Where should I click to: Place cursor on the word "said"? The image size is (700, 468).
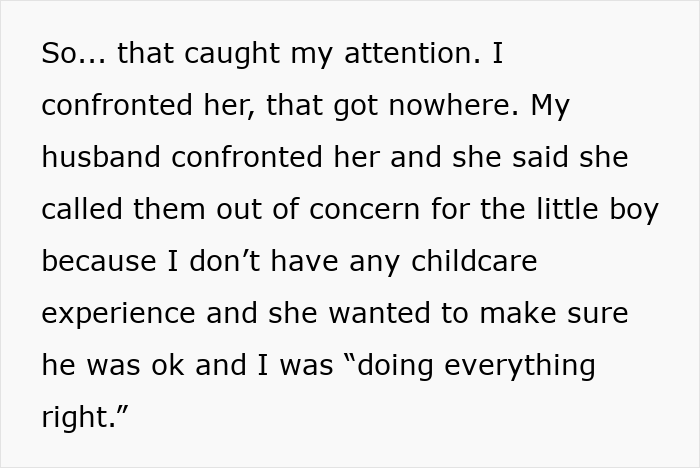point(540,157)
